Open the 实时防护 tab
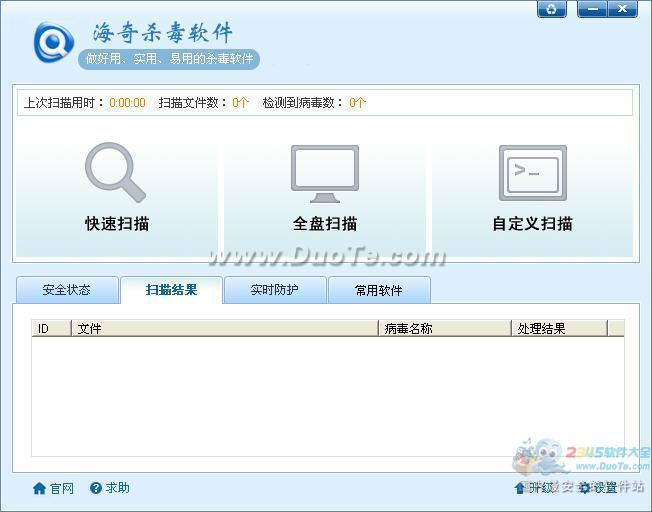Viewport: 652px width, 512px height. point(274,290)
